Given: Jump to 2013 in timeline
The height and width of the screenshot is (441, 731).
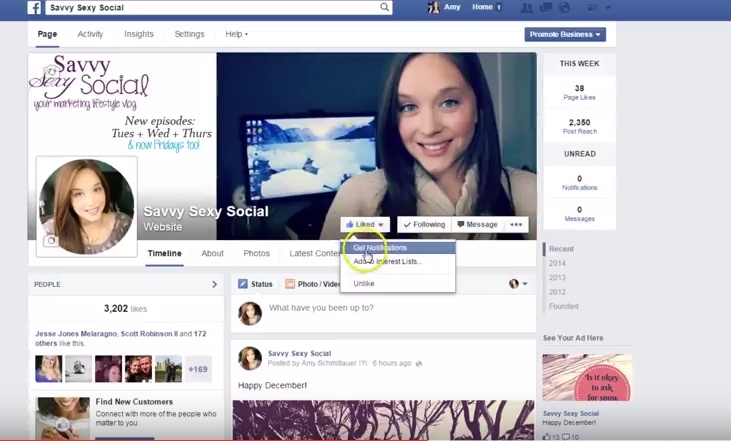Looking at the screenshot, I should pos(557,278).
